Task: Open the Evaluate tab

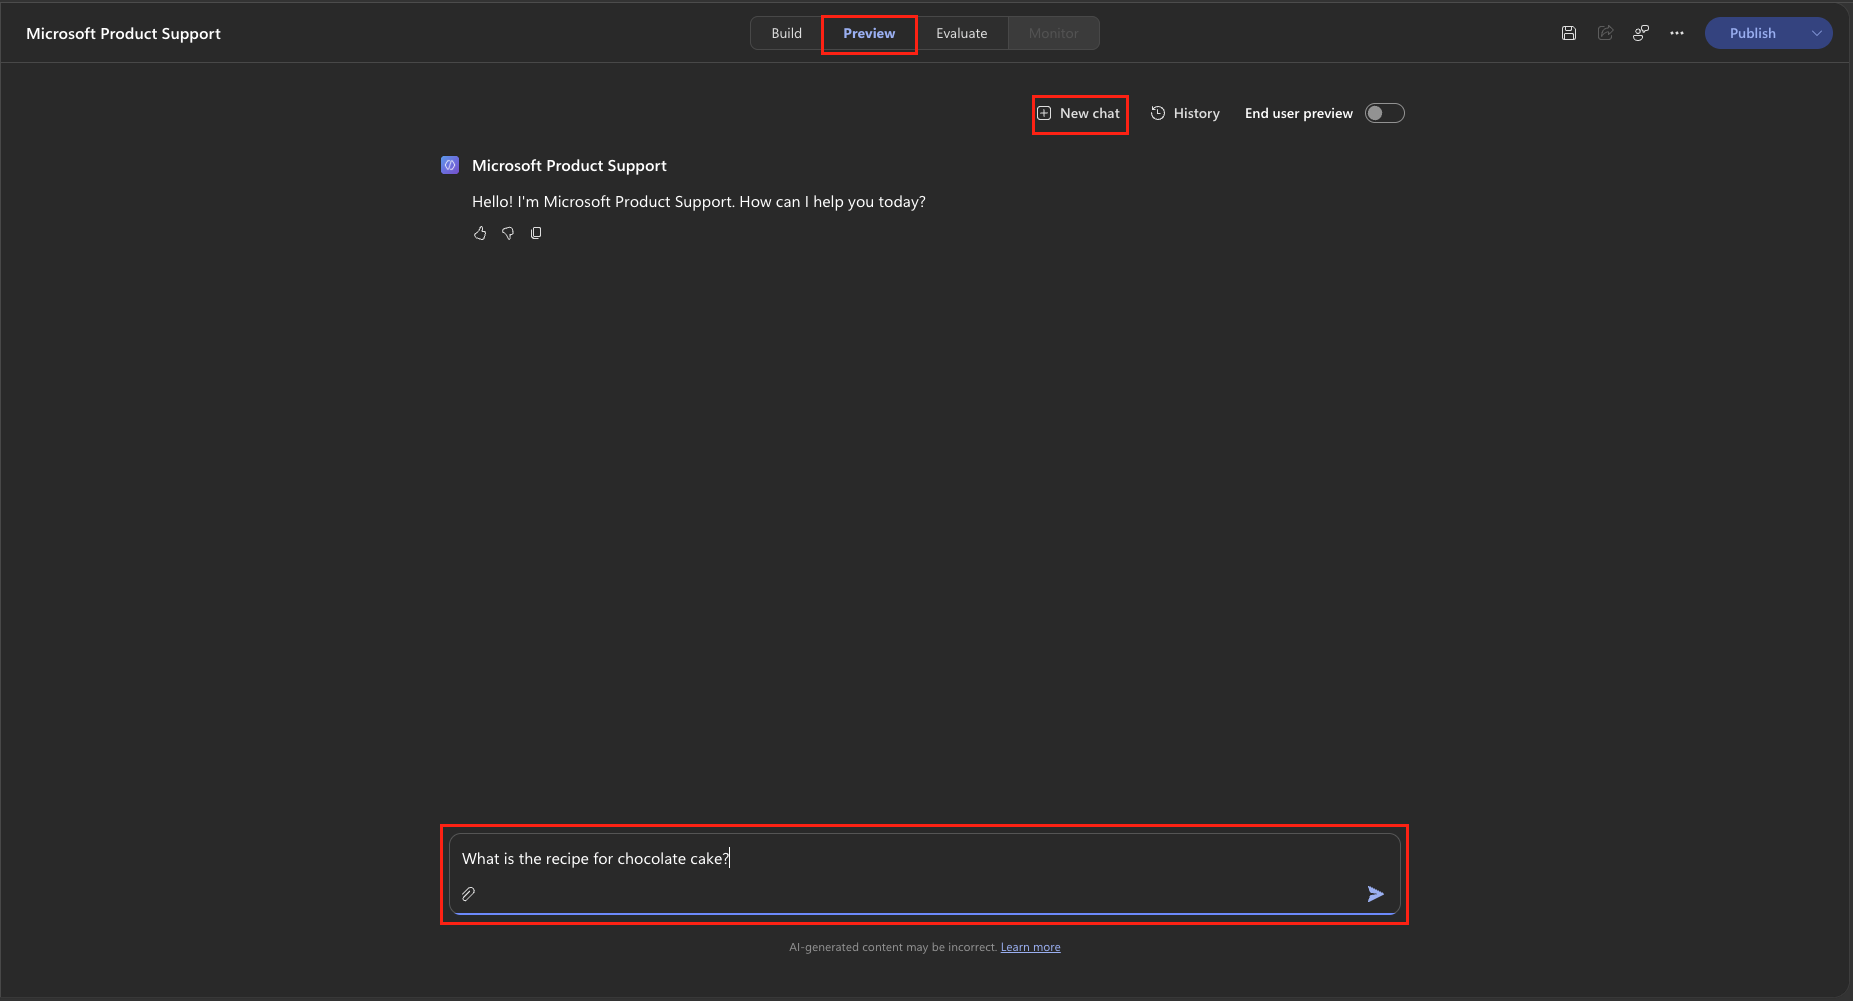Action: pyautogui.click(x=962, y=33)
